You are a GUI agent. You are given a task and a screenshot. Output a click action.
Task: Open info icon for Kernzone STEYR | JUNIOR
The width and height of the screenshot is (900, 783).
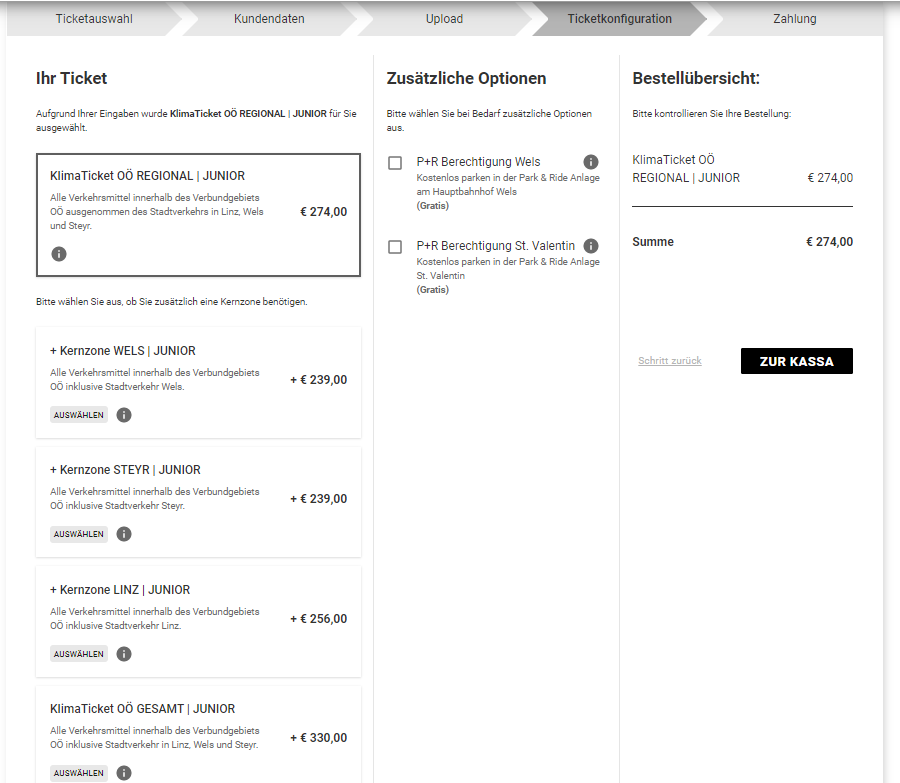tap(124, 534)
